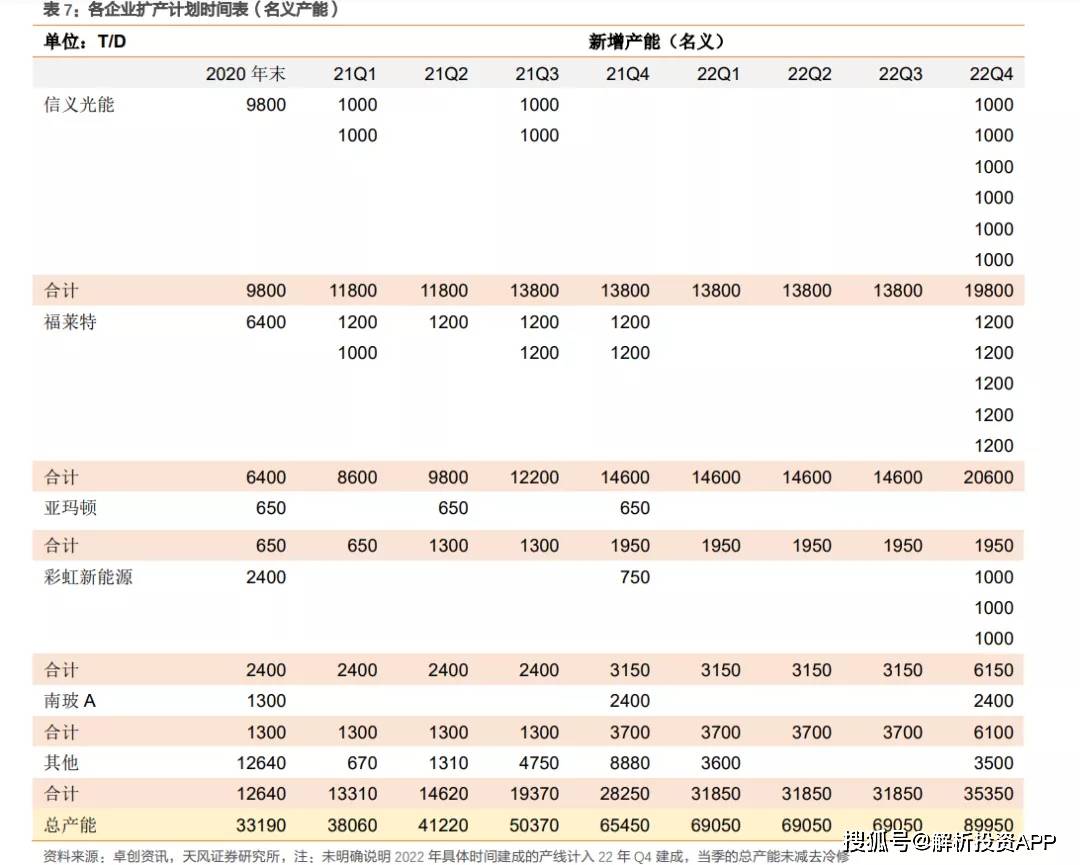The width and height of the screenshot is (1080, 865).
Task: Select the 彩虹新能源 row label
Action: 88,577
